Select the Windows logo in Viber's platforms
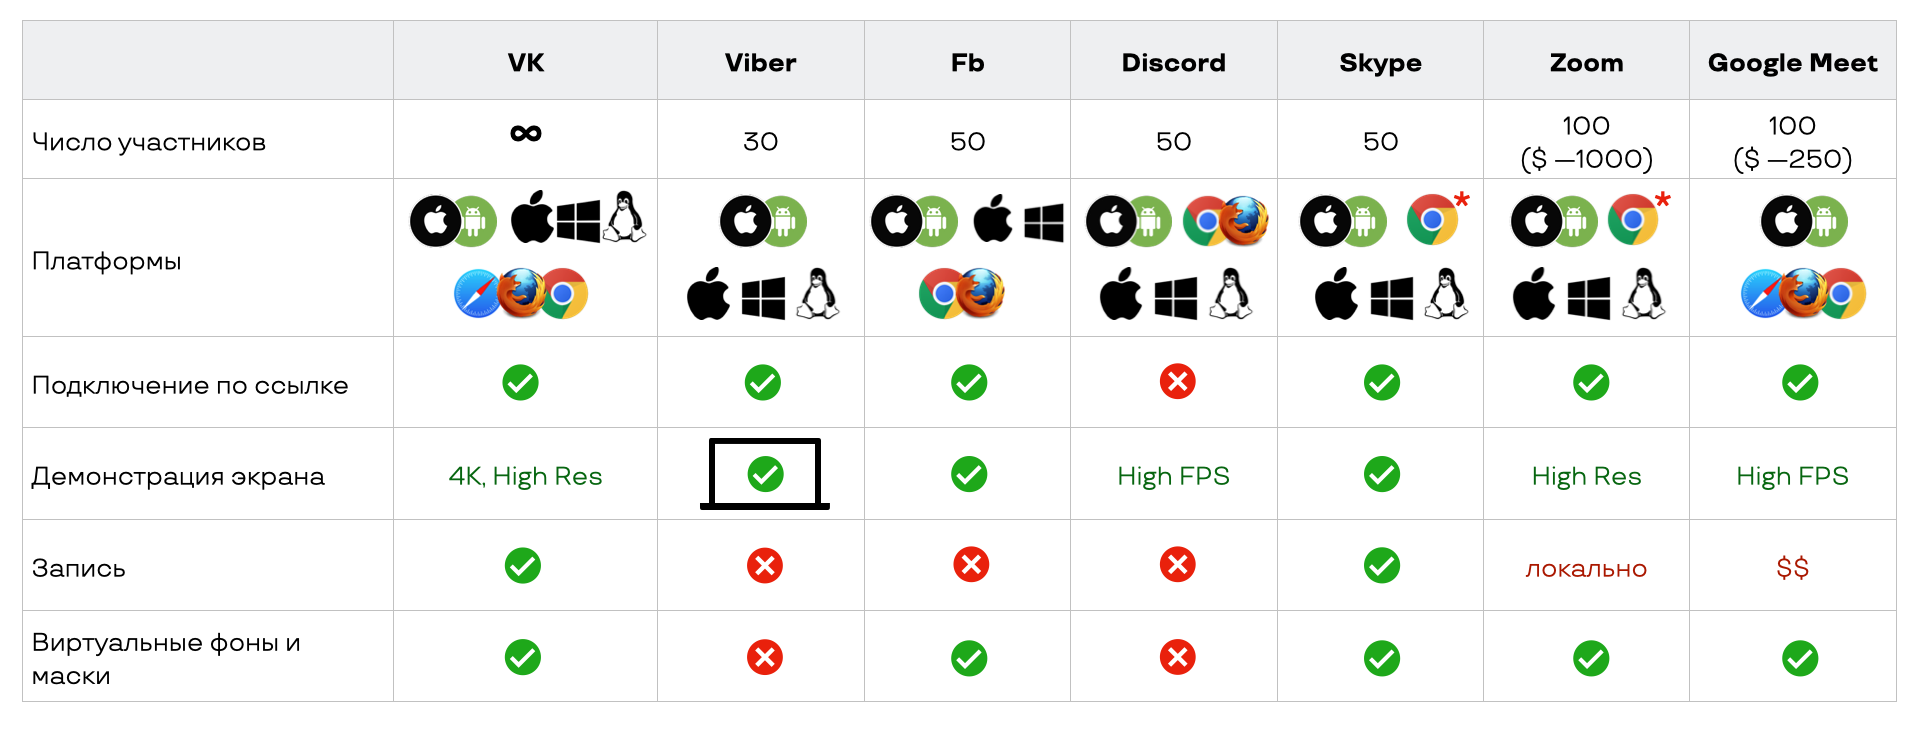 763,297
